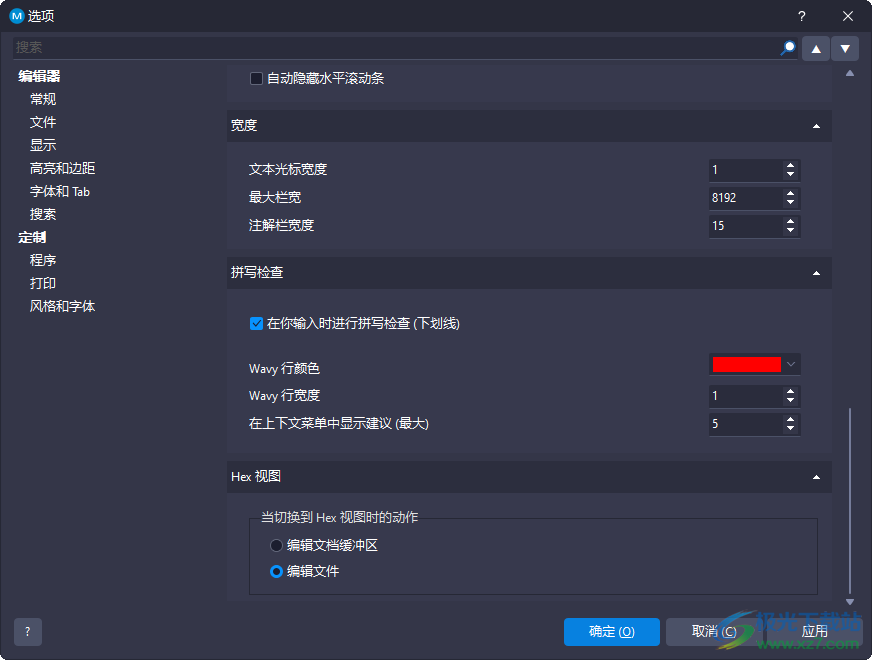Open 打印 settings page
Viewport: 872px width, 660px height.
(x=43, y=283)
